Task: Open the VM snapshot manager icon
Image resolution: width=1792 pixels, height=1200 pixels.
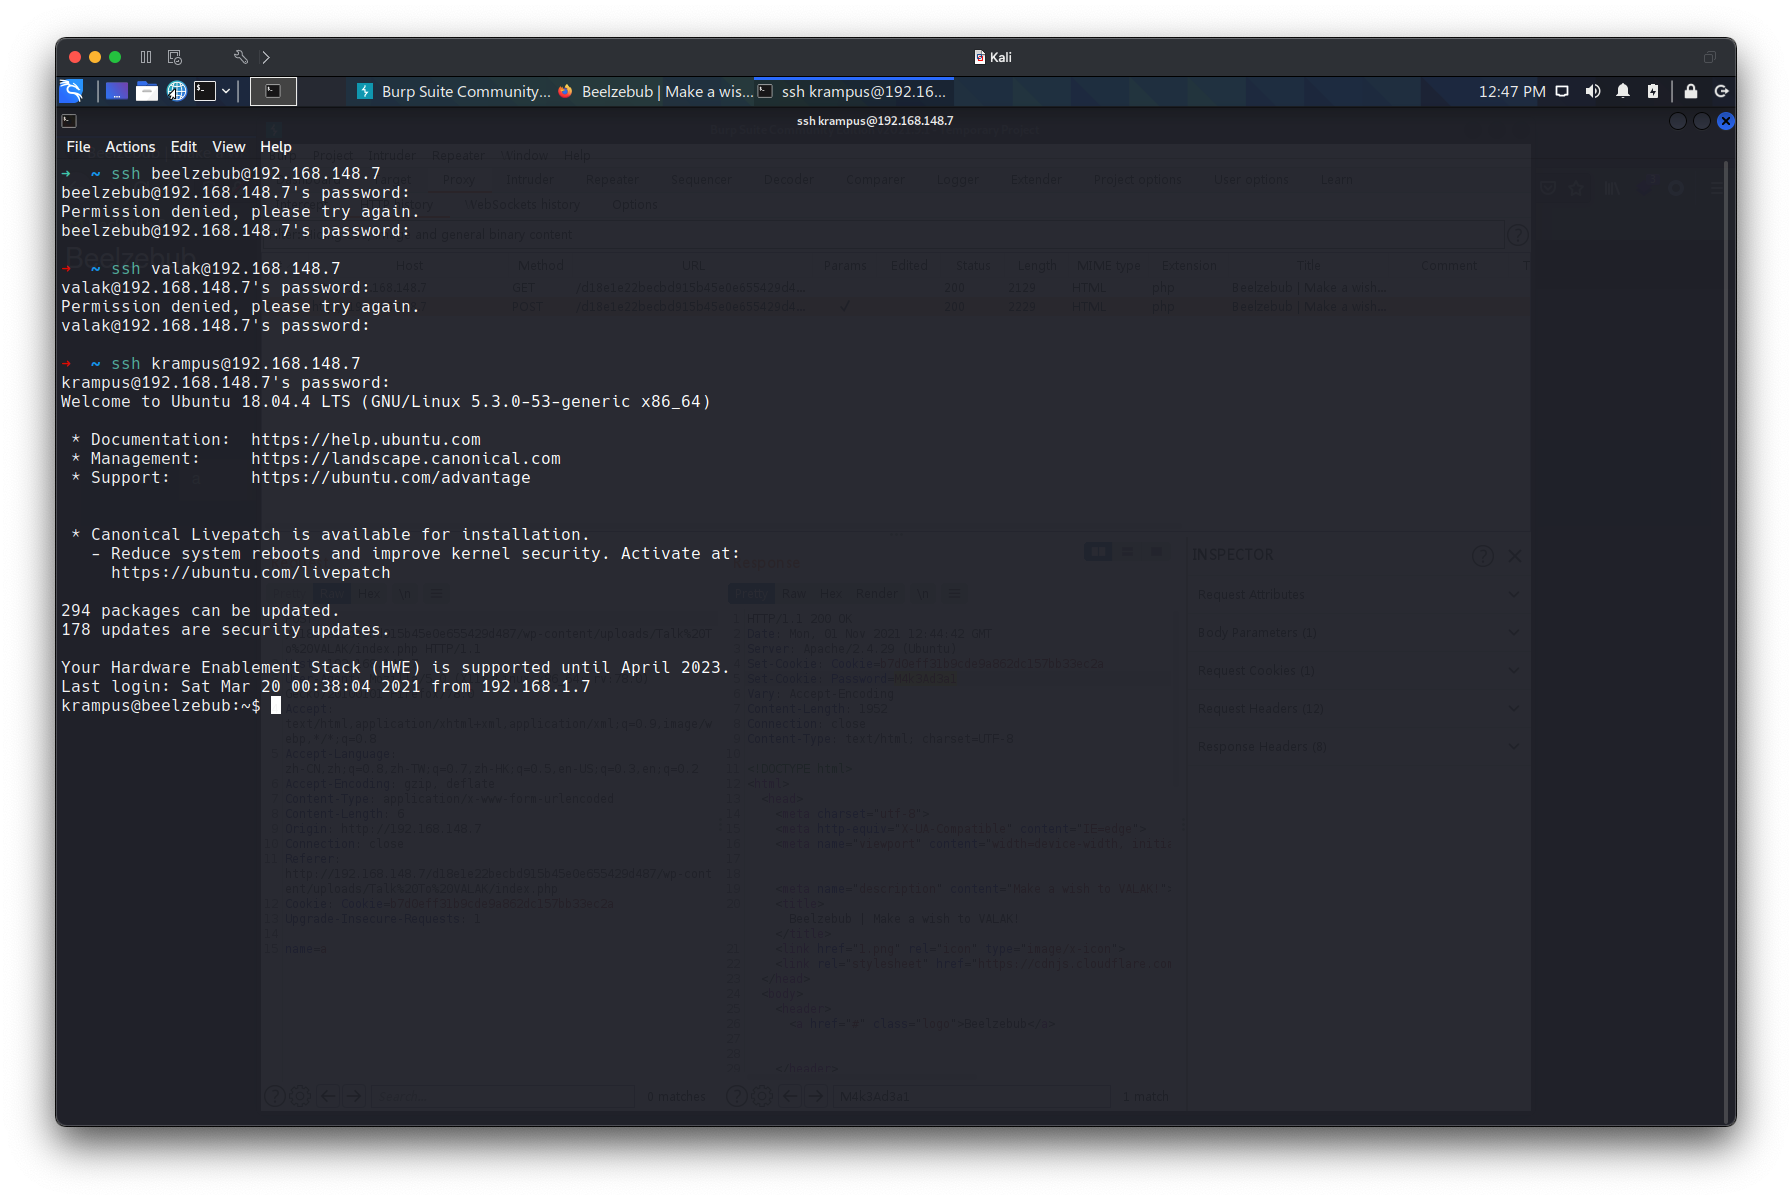Action: (x=175, y=57)
